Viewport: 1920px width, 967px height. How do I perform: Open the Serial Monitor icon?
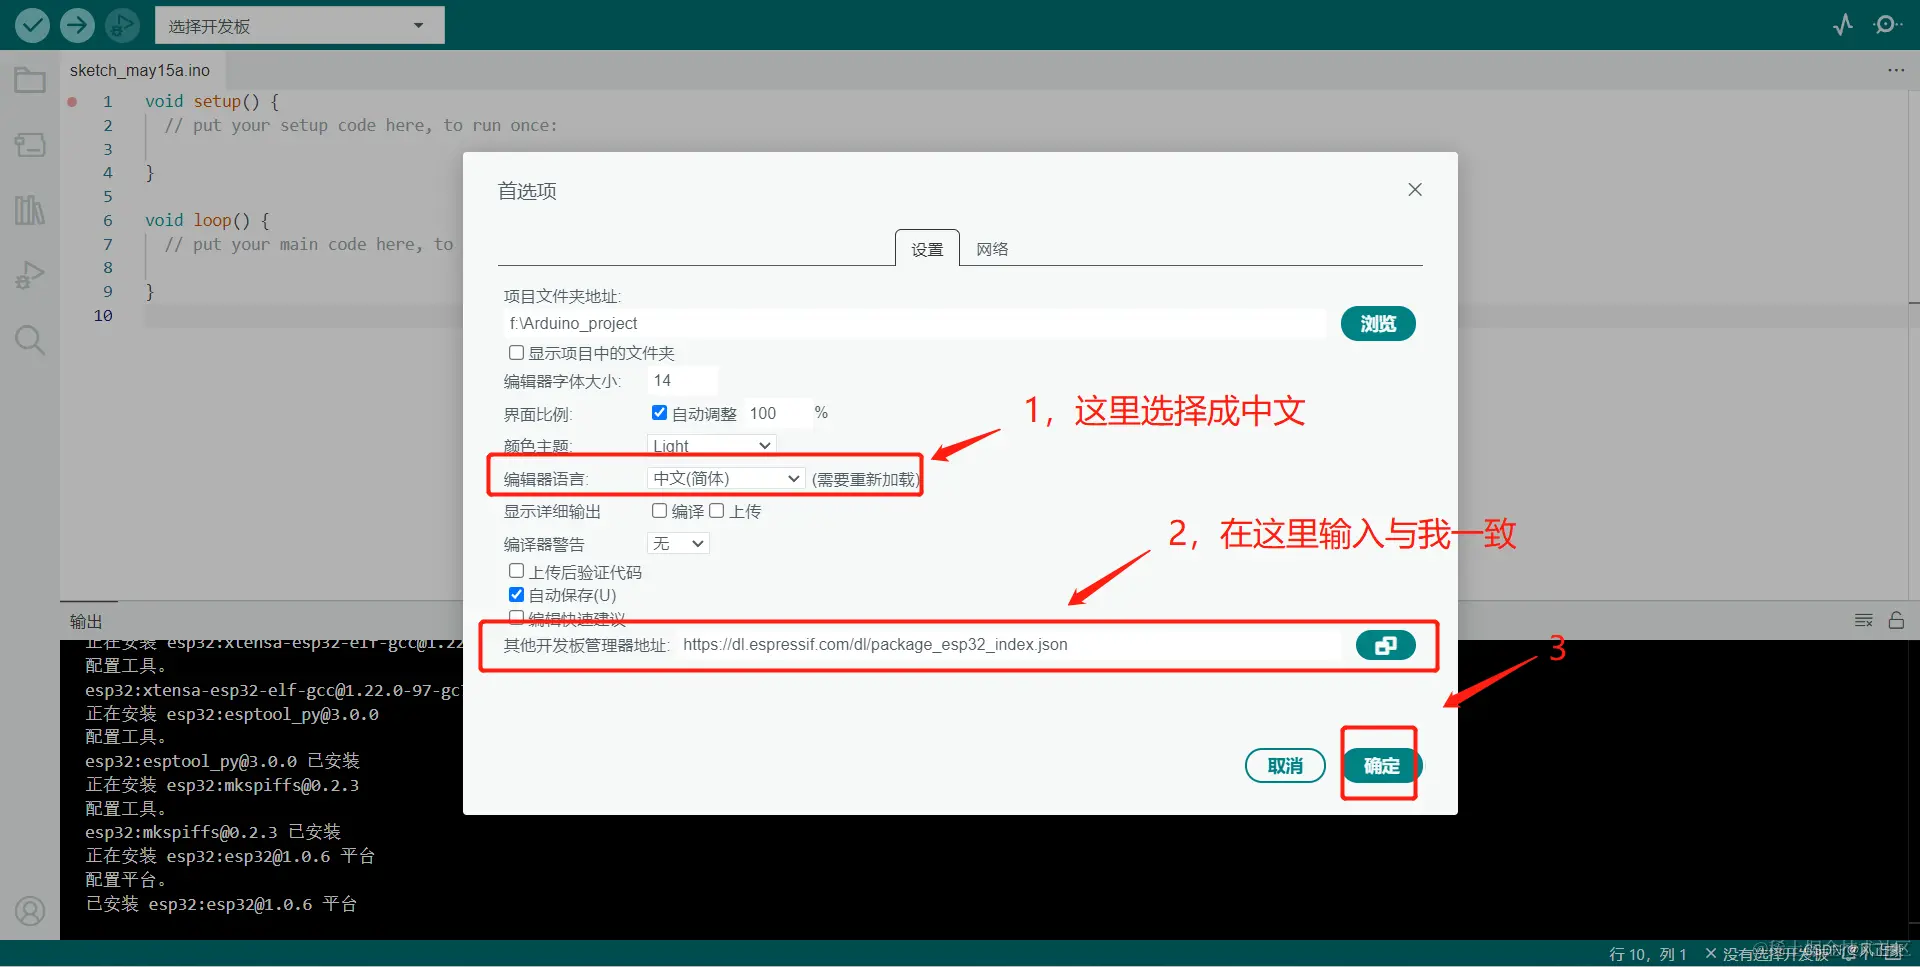pyautogui.click(x=1888, y=25)
